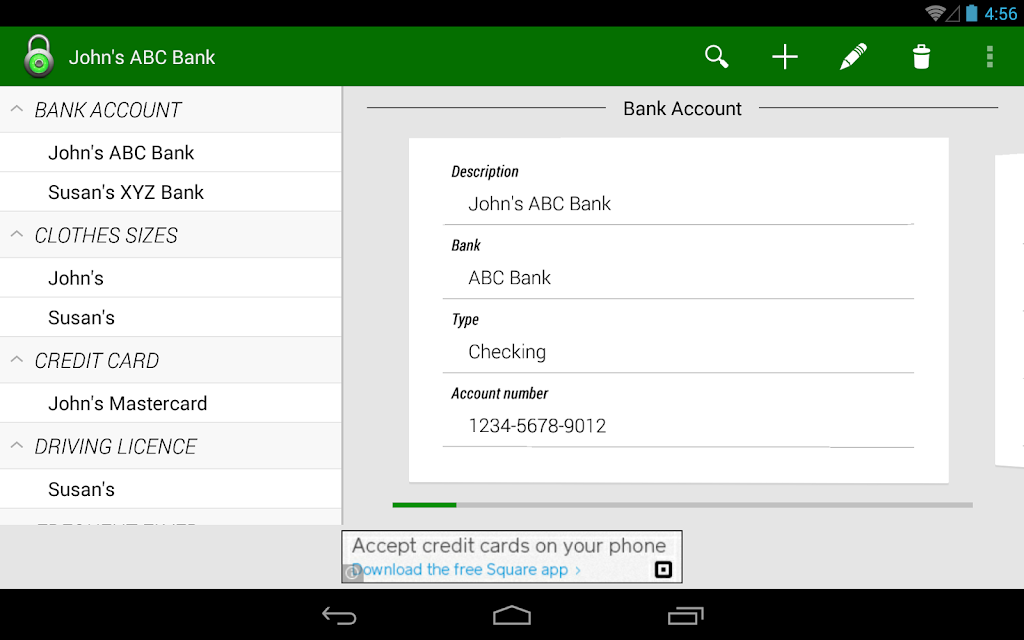Select Susan's XYZ Bank entry

pos(170,192)
